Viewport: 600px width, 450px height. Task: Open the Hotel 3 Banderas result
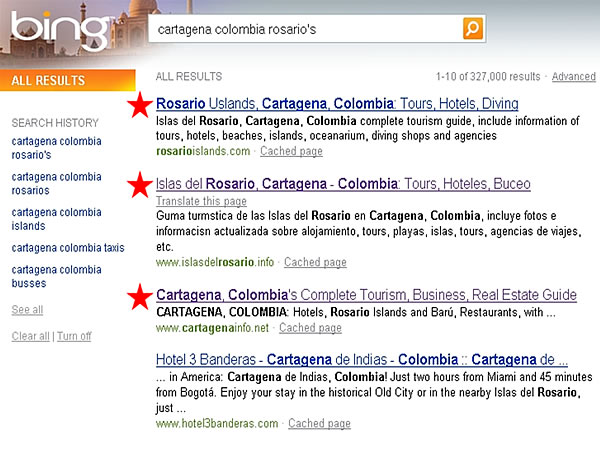362,359
